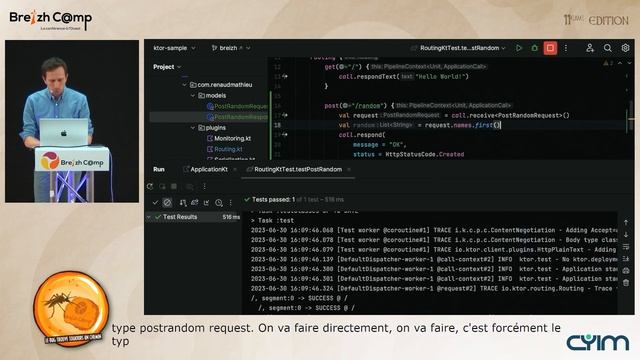Jump down the stacktrace arrow in console
This screenshot has width=640, height=360.
point(626,235)
